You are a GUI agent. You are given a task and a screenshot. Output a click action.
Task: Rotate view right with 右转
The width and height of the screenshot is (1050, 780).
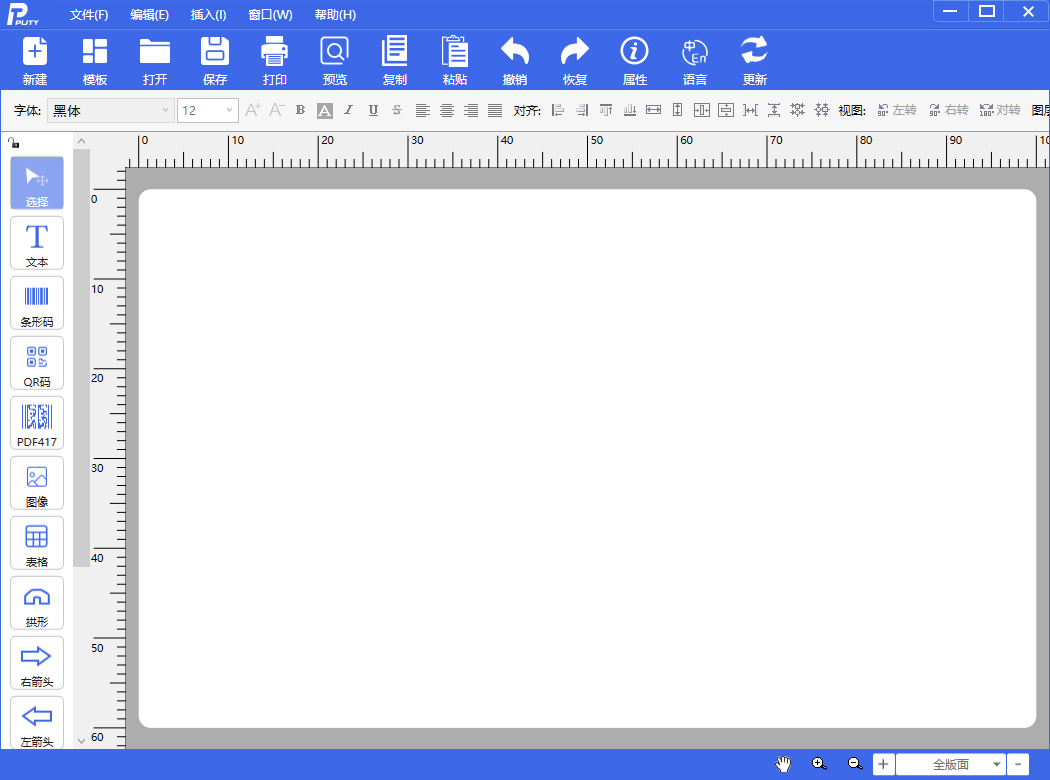point(948,110)
